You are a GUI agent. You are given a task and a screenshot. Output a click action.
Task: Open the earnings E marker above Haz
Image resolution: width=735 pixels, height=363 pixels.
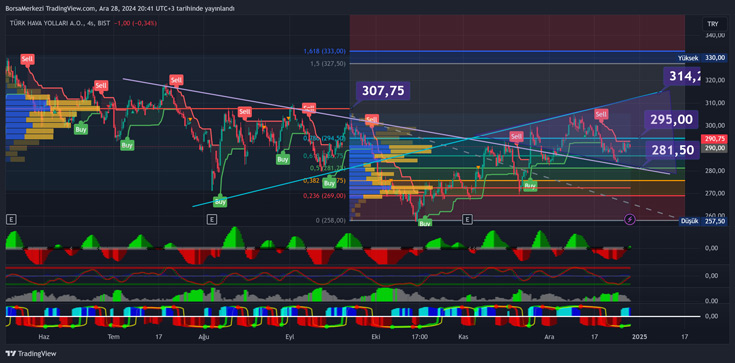click(10, 219)
